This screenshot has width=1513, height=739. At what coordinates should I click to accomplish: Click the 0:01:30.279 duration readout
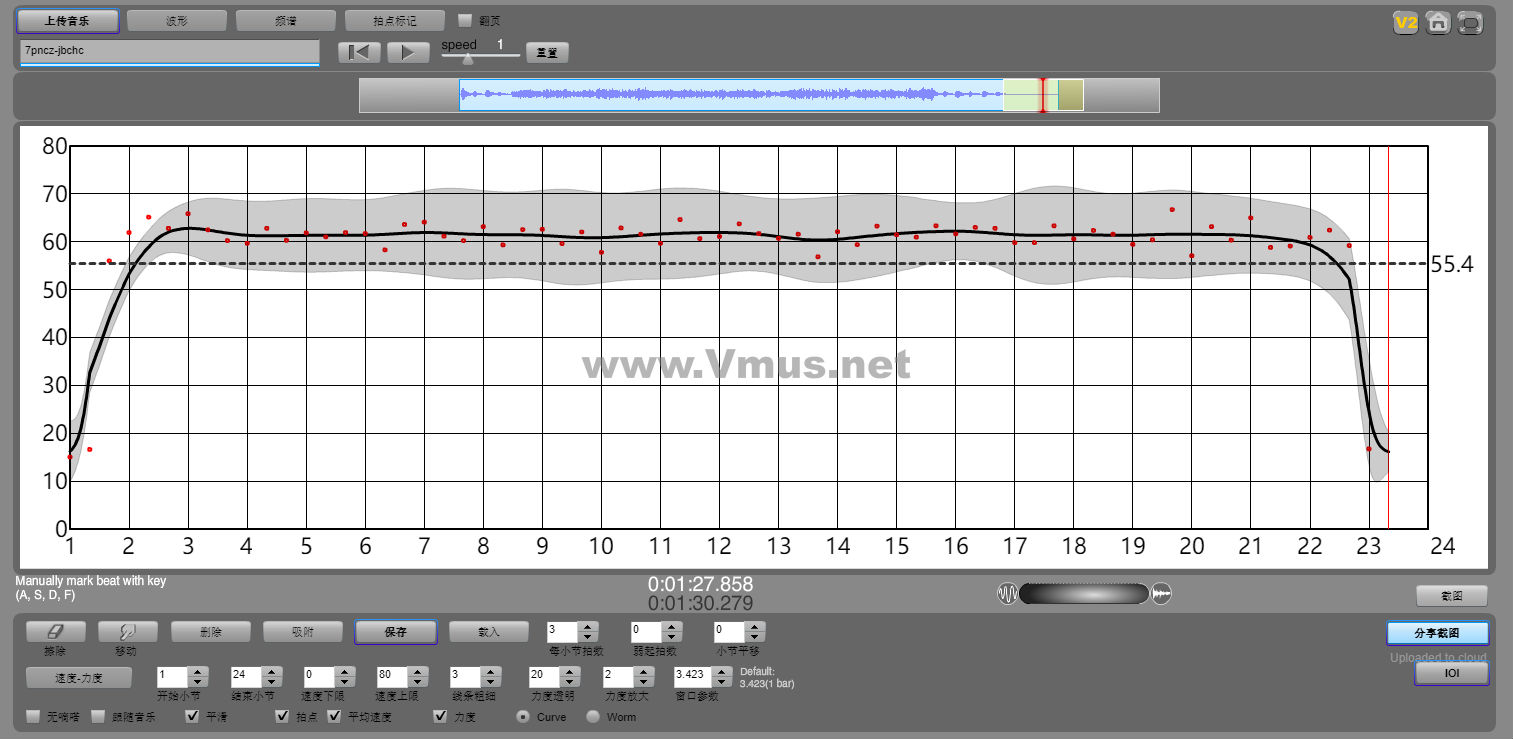coord(700,604)
